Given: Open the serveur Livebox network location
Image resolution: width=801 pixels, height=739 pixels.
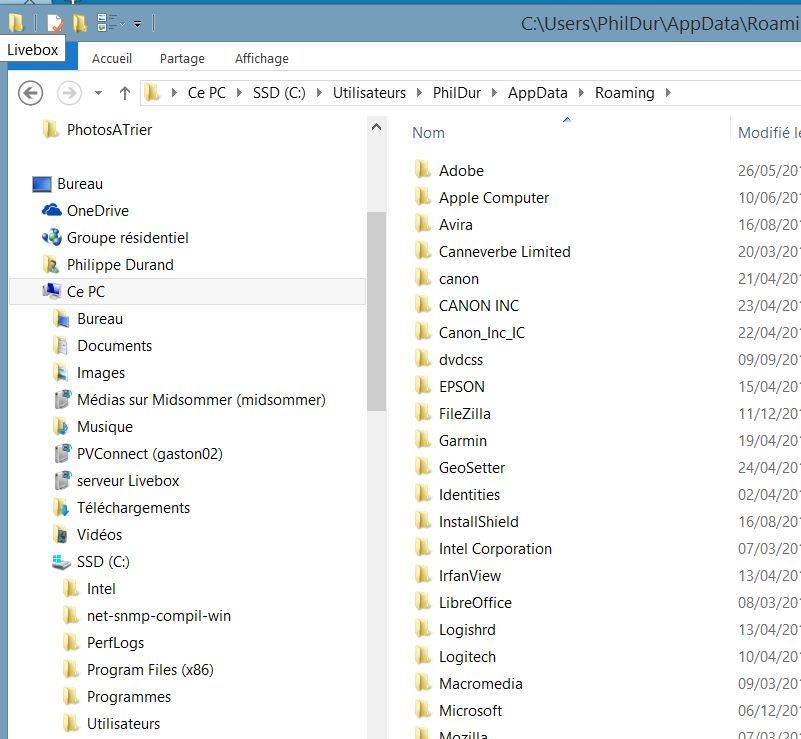Looking at the screenshot, I should [x=127, y=481].
